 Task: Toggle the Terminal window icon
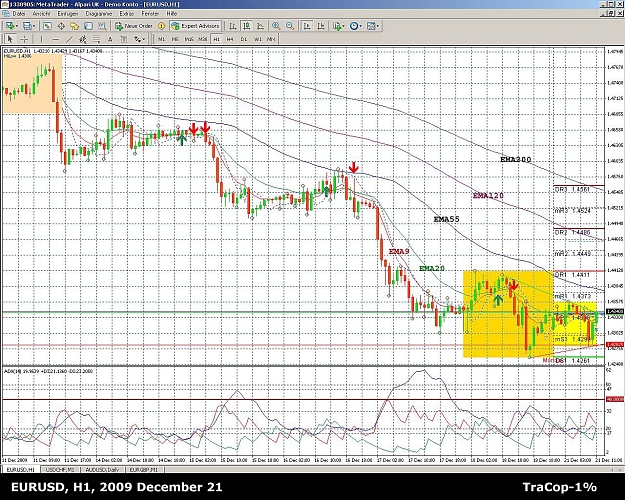pos(88,26)
